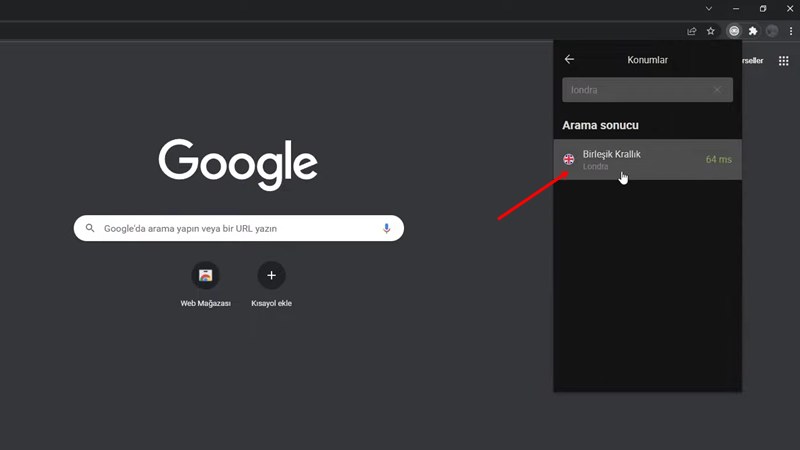Focus the londra location search box
Screen dimensions: 800x450
[647, 90]
